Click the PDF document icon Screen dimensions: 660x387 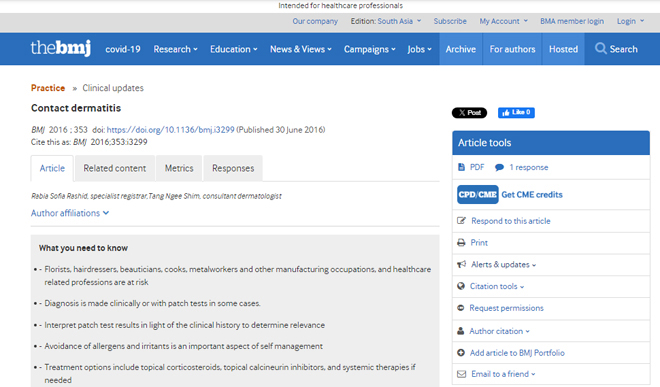coord(461,167)
